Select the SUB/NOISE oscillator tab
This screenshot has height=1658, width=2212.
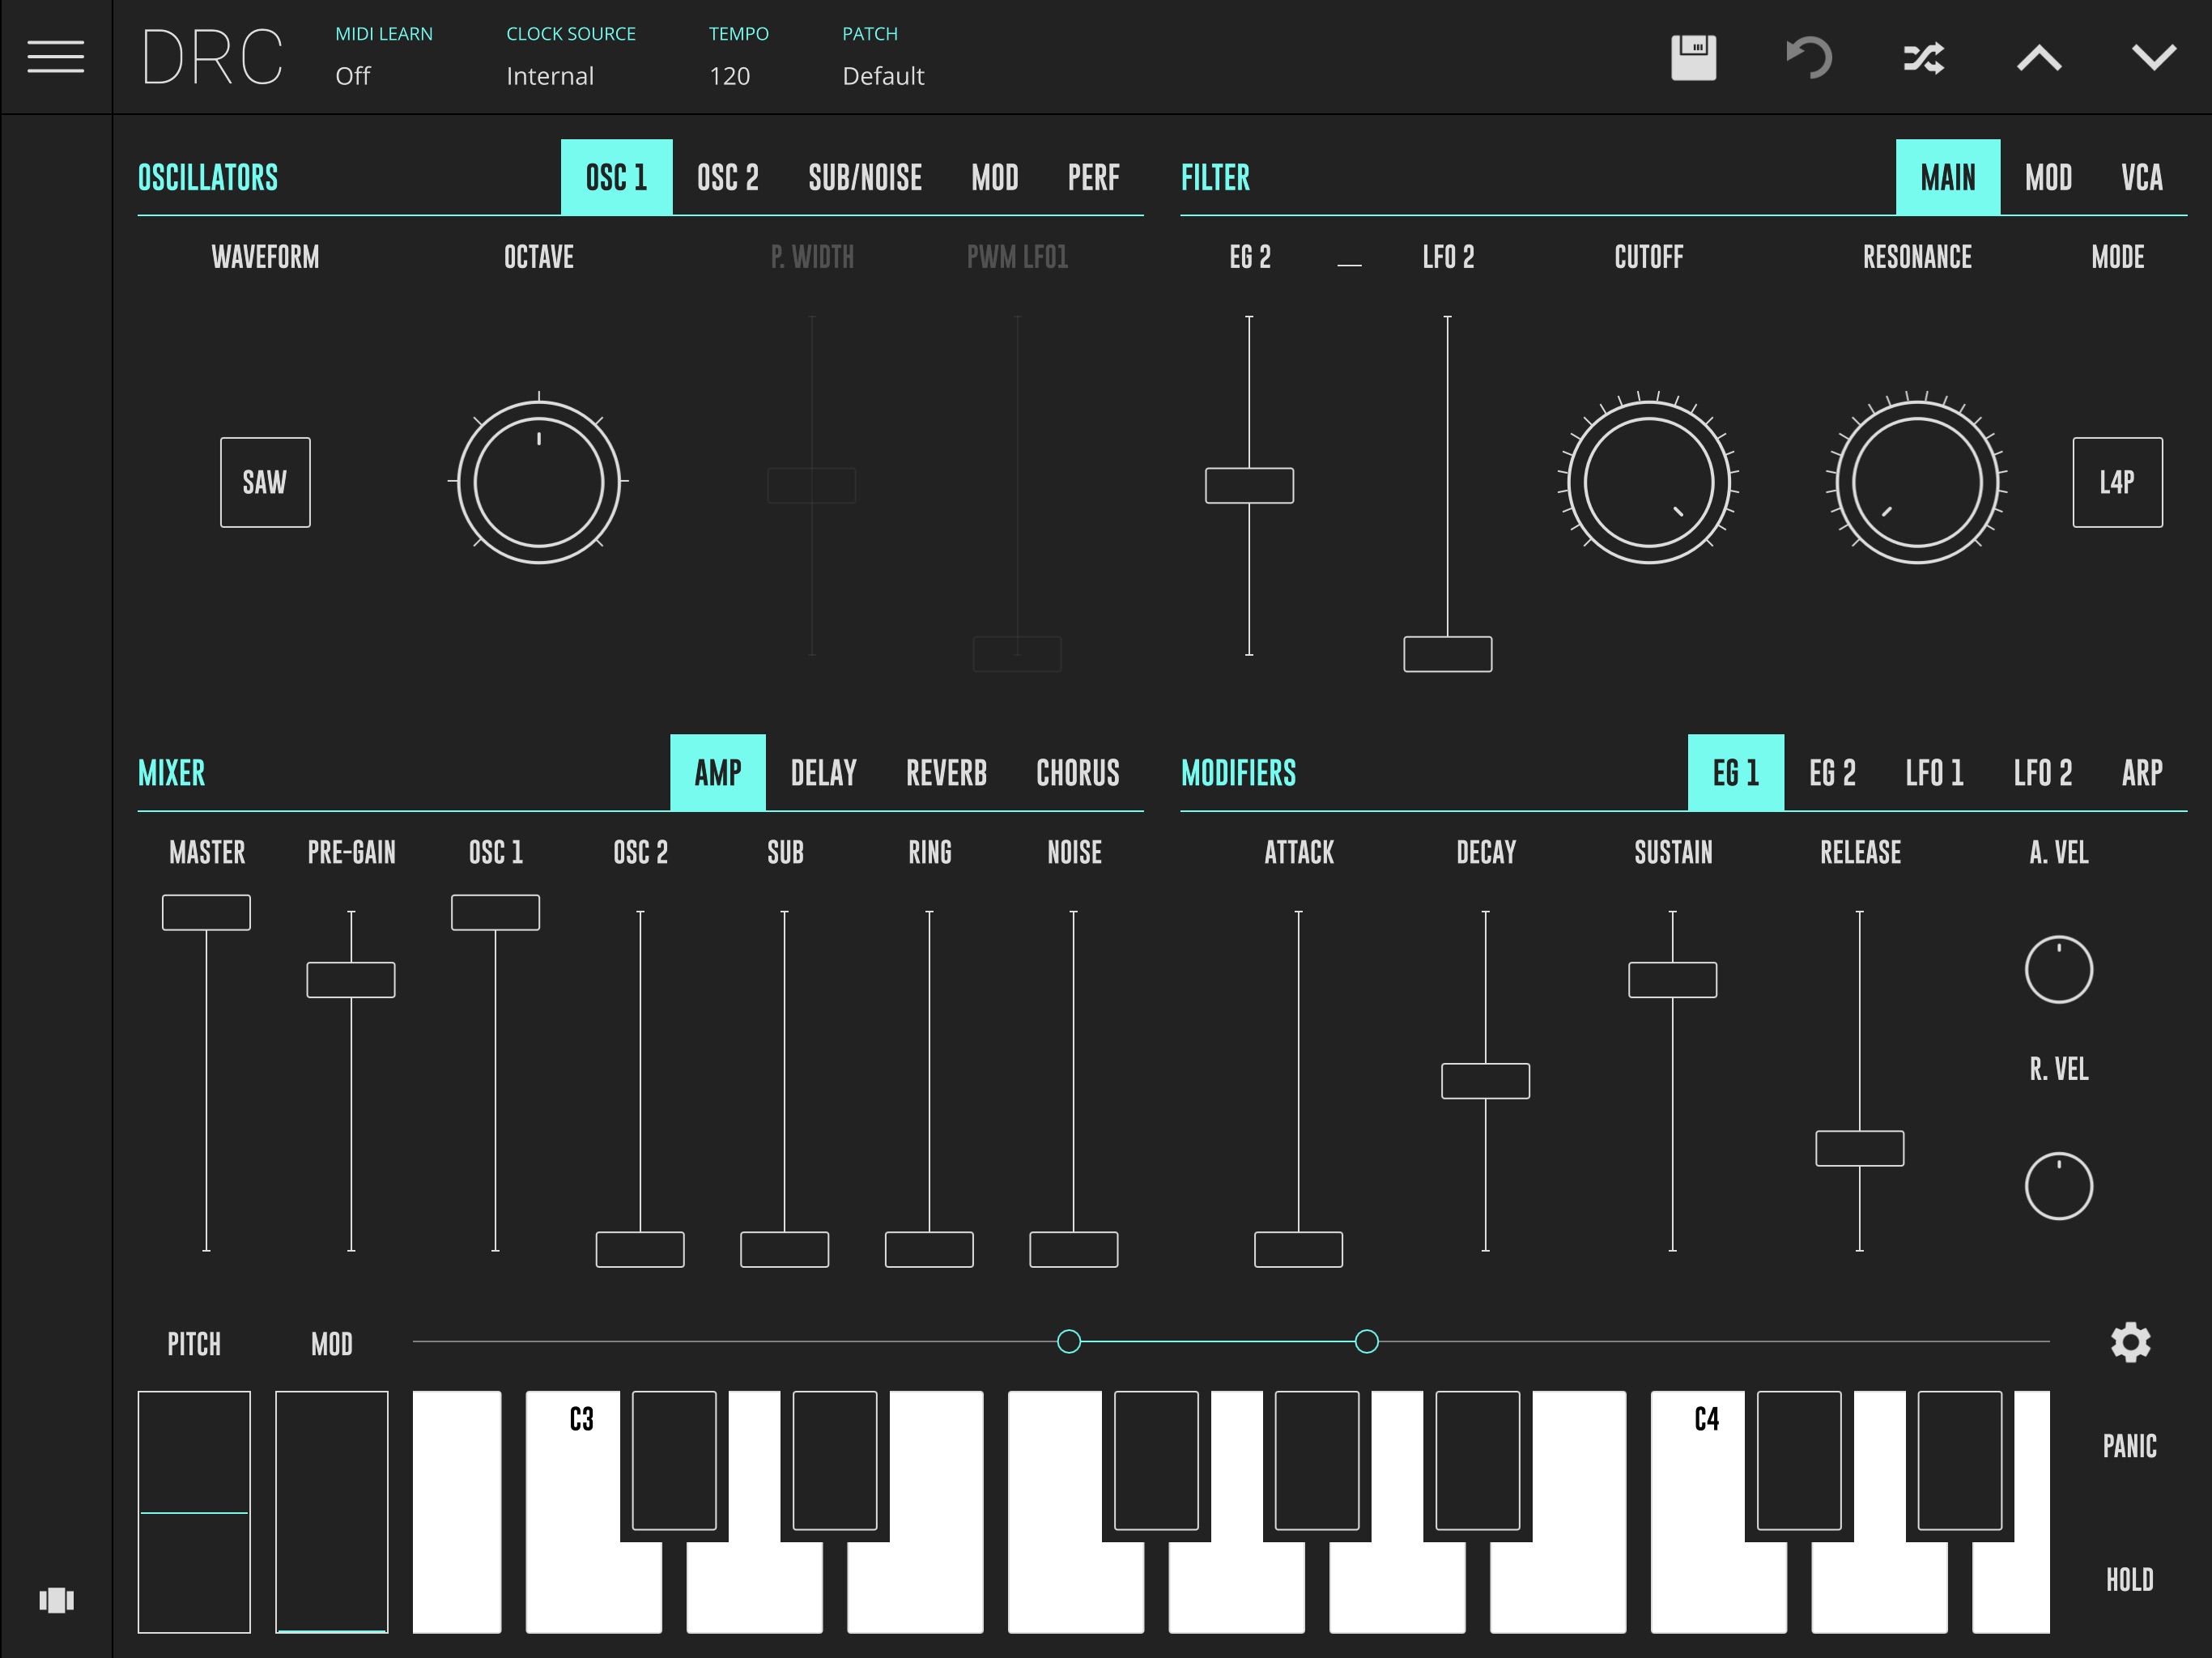864,174
